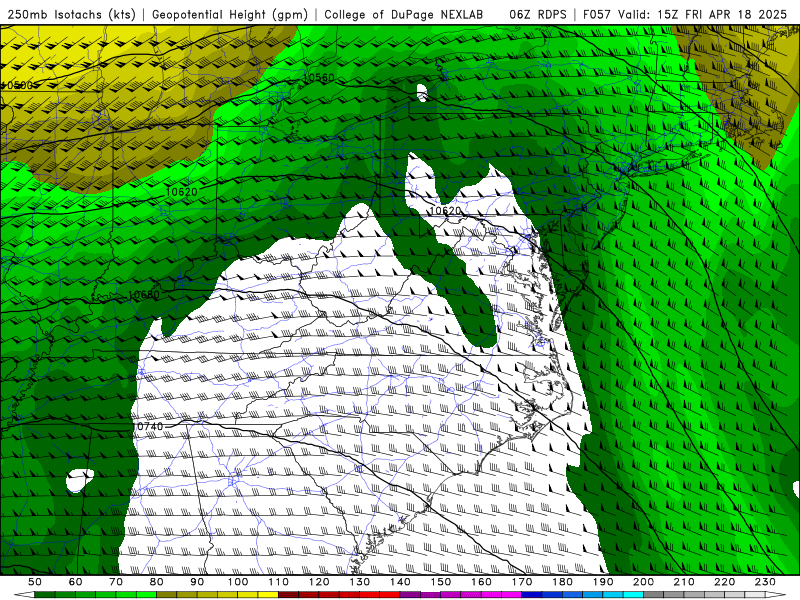Pick the yellow color bar segment below 100
The height and width of the screenshot is (600, 800).
point(248,595)
